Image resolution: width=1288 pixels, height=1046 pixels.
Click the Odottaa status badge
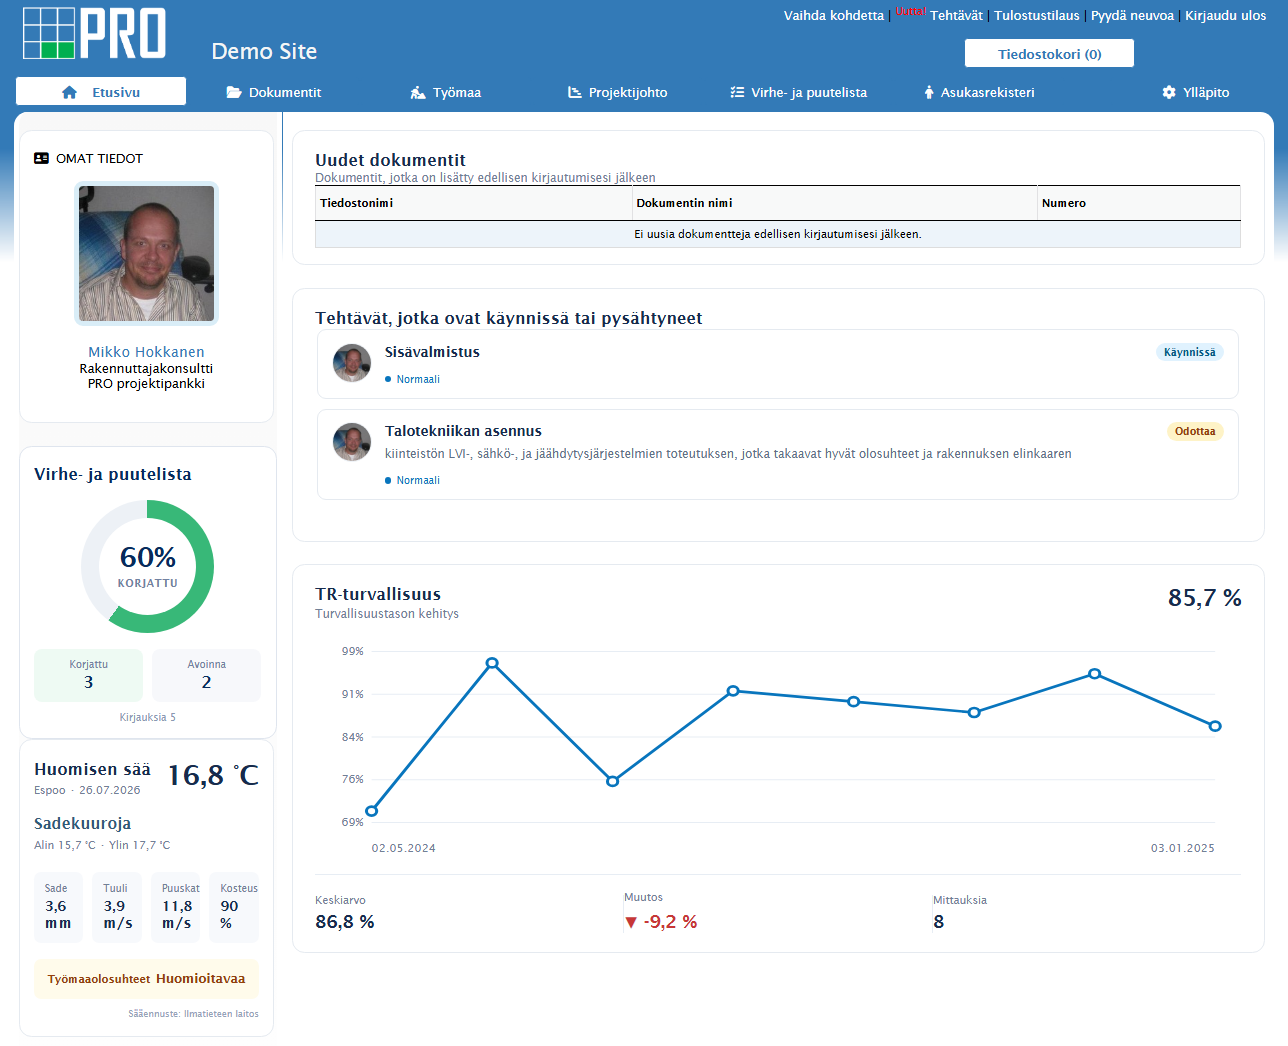[1195, 431]
